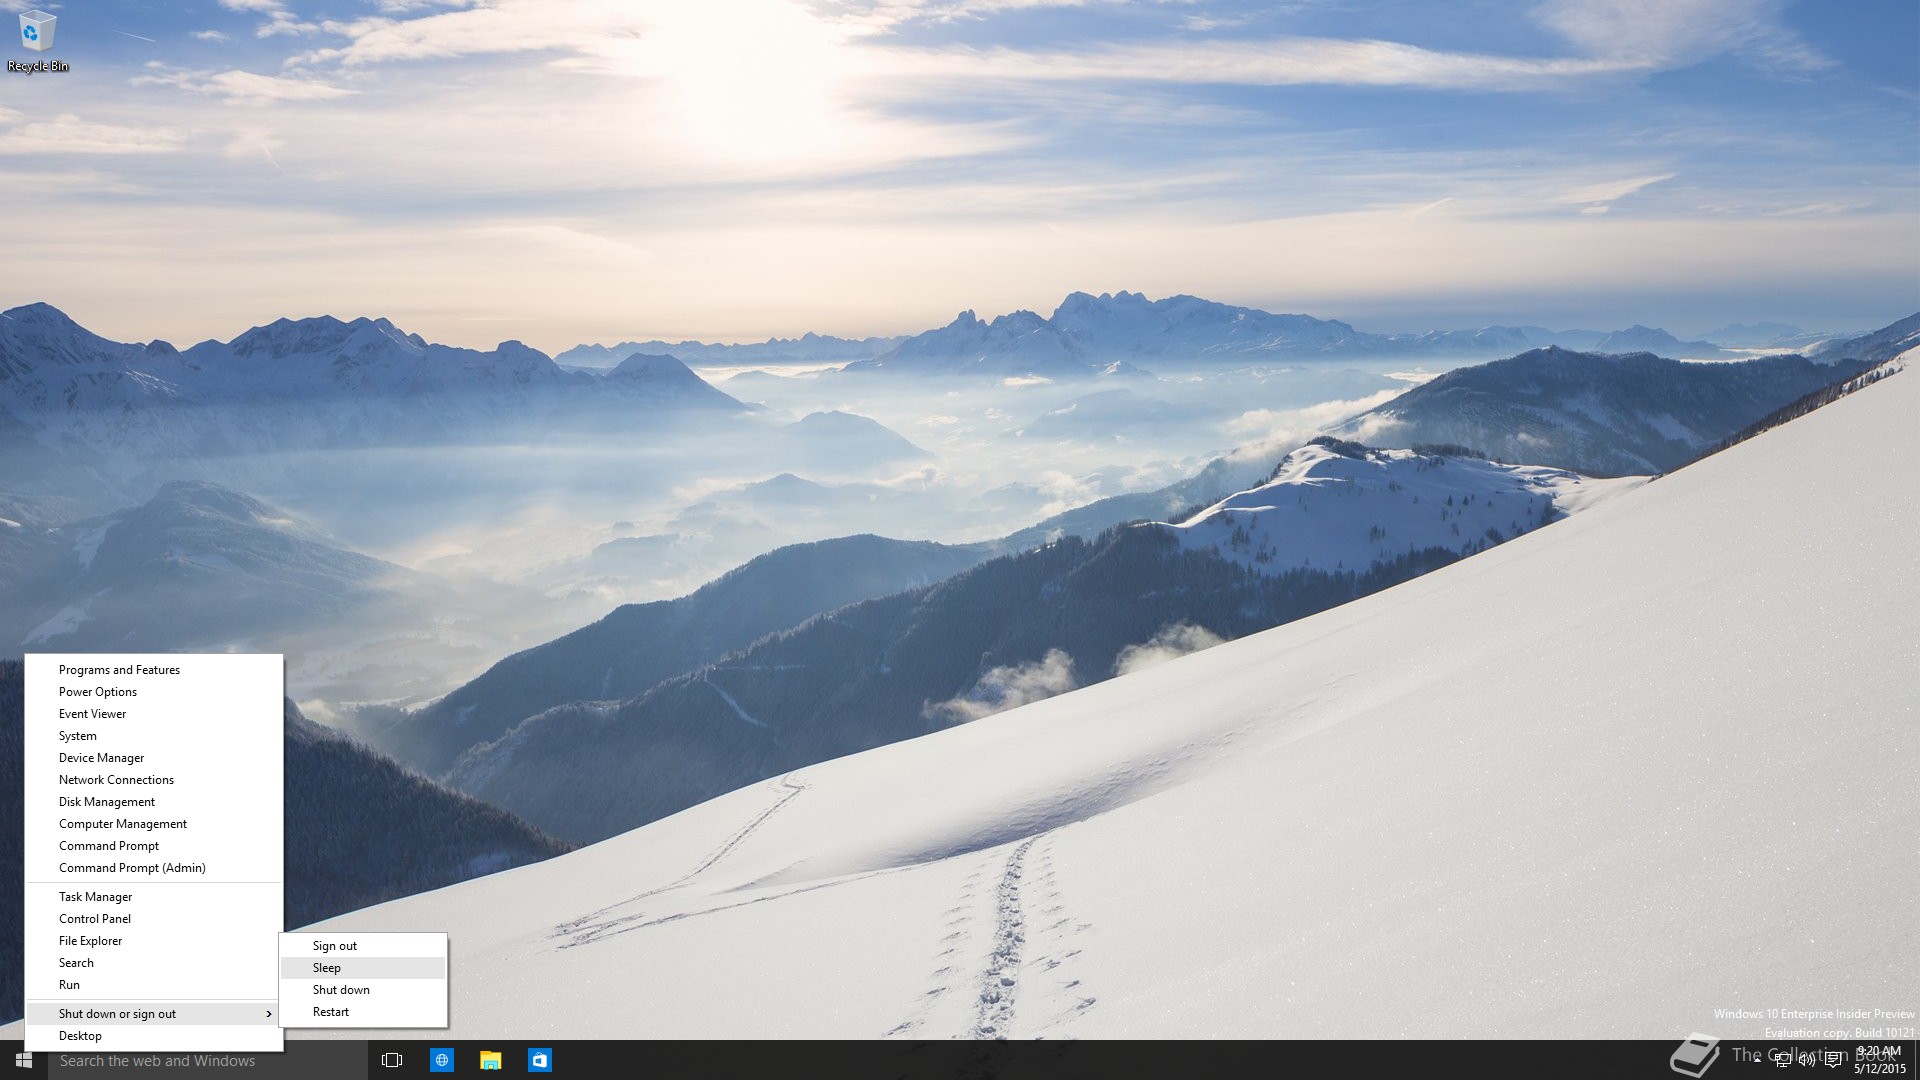Open Command Prompt (Admin)

[154, 868]
